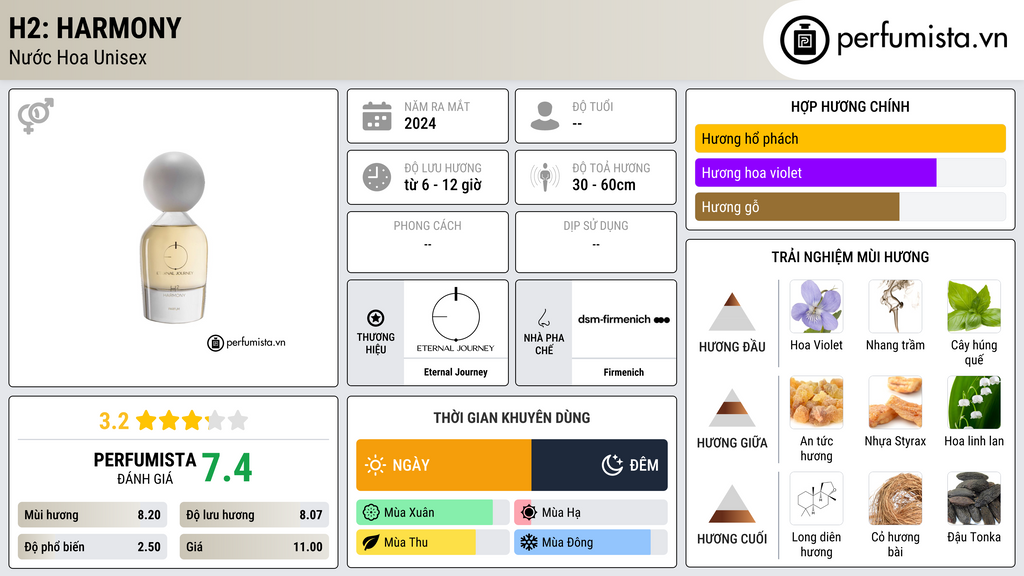Click the Nước Hoa Unisex subtitle
This screenshot has width=1024, height=576.
tap(78, 58)
